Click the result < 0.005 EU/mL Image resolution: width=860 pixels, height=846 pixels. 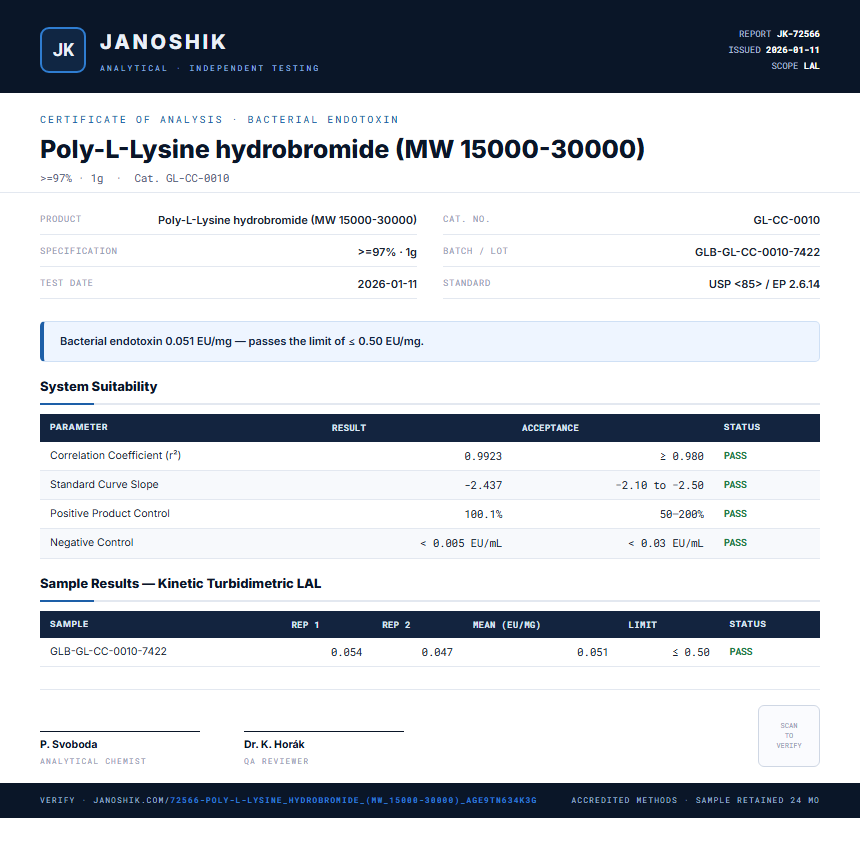point(461,543)
